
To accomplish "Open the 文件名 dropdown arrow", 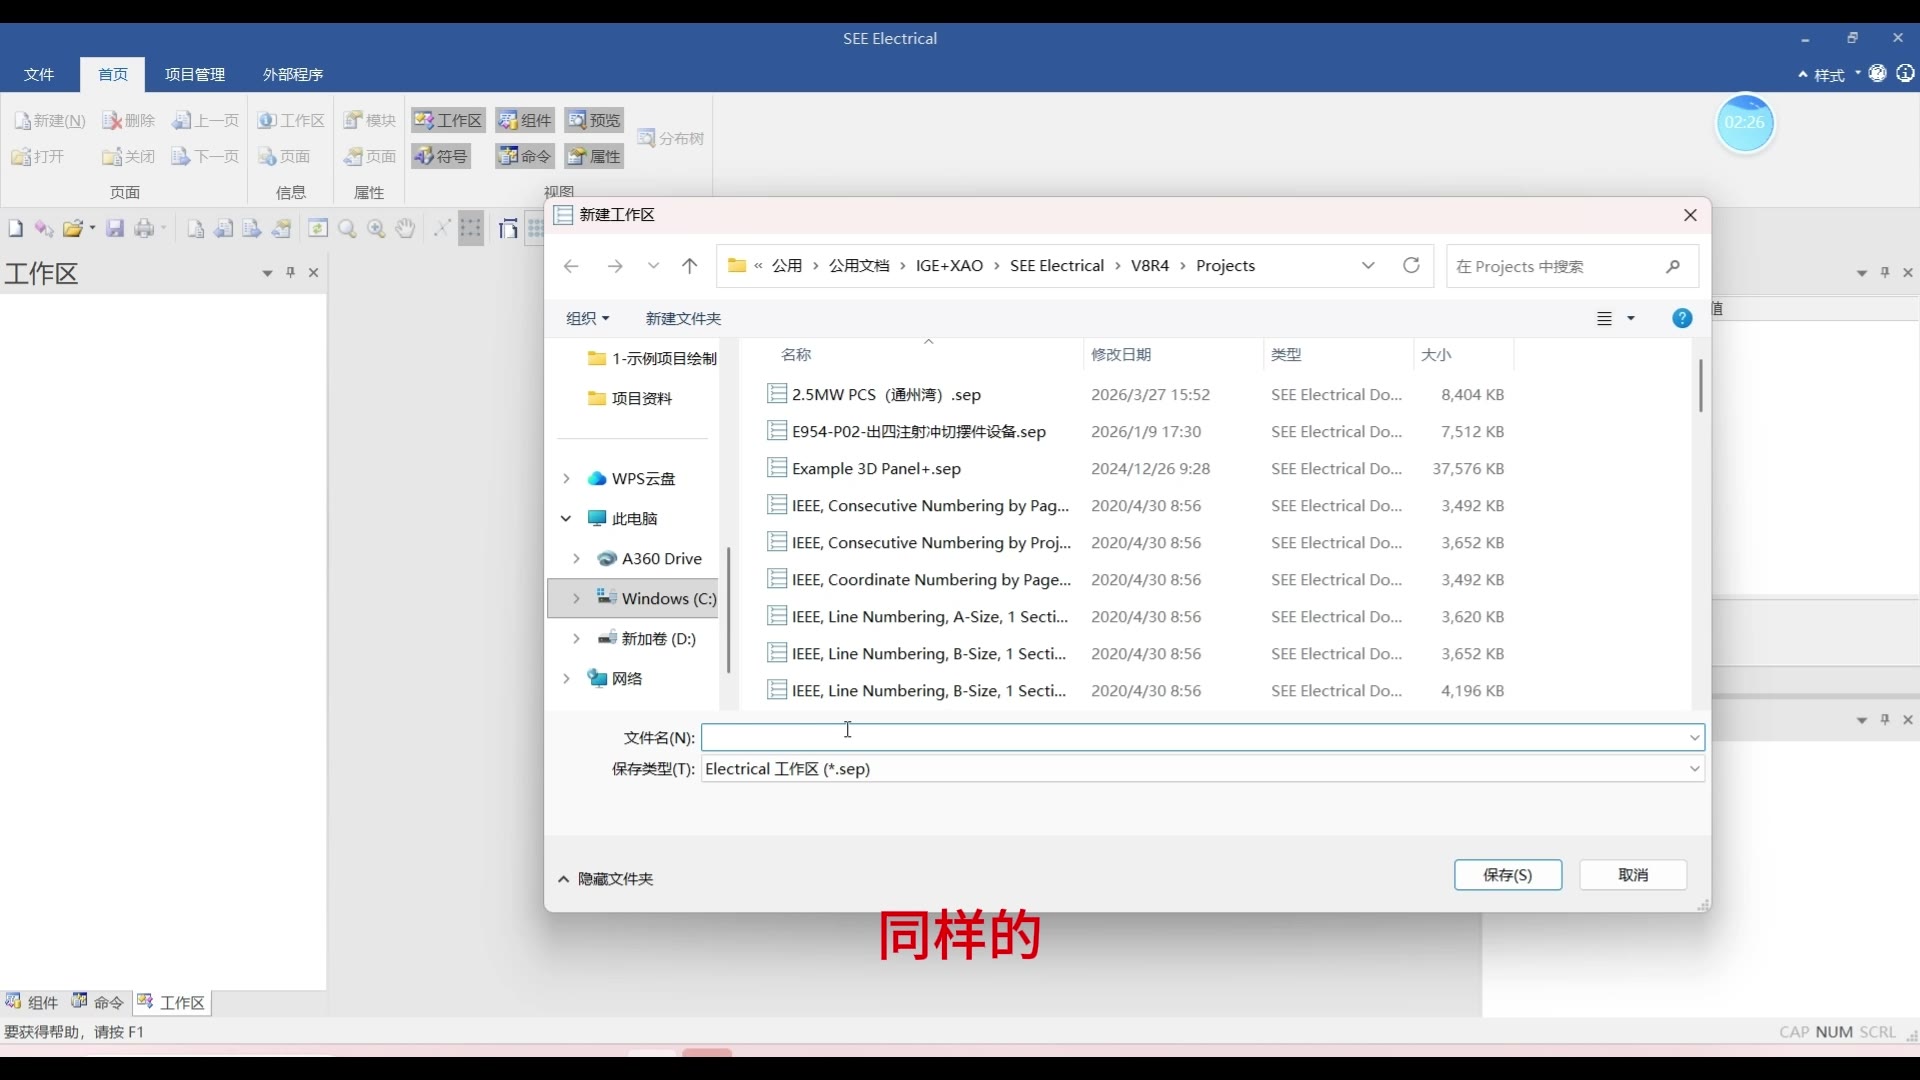I will 1694,738.
